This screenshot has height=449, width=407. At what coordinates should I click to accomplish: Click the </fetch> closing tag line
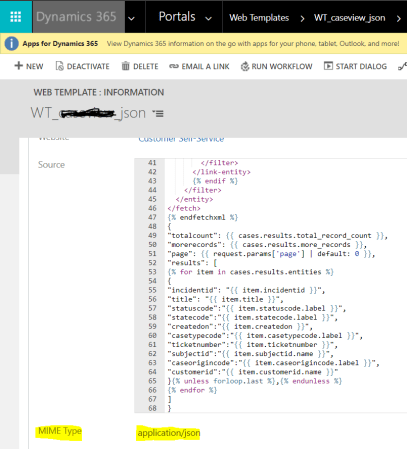(x=184, y=208)
